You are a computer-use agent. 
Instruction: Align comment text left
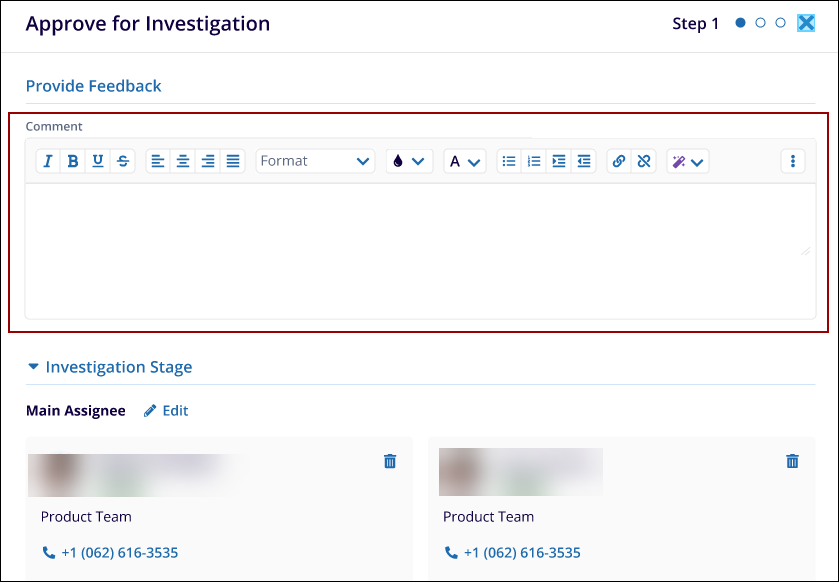tap(158, 161)
